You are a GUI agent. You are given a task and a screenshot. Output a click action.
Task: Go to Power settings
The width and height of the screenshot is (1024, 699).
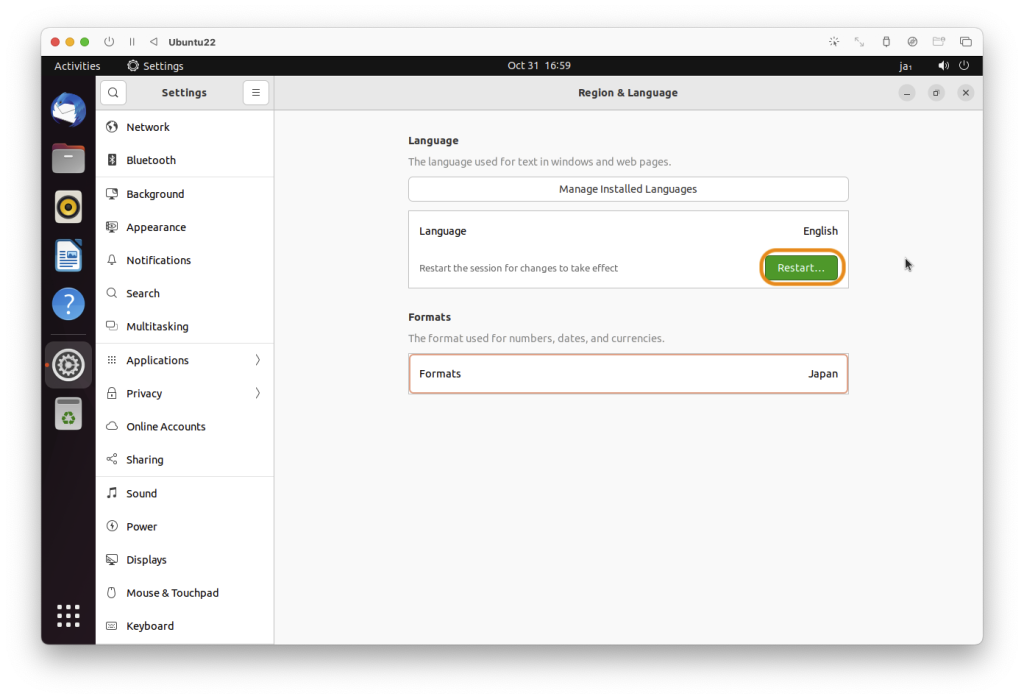click(185, 527)
